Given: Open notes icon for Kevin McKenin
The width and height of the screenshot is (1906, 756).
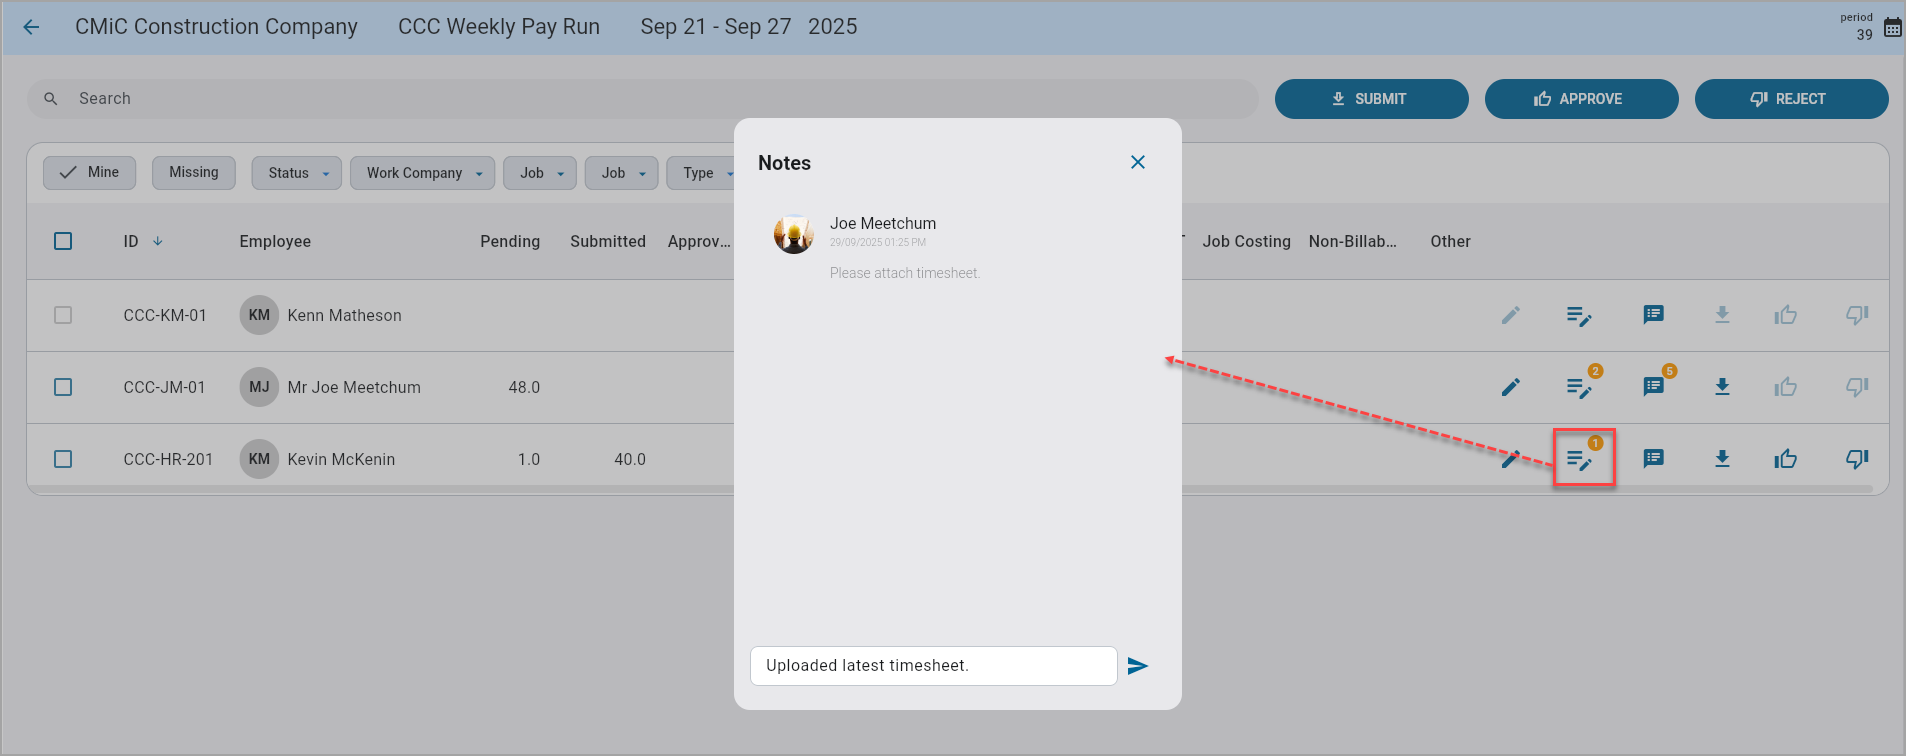Looking at the screenshot, I should (x=1580, y=459).
